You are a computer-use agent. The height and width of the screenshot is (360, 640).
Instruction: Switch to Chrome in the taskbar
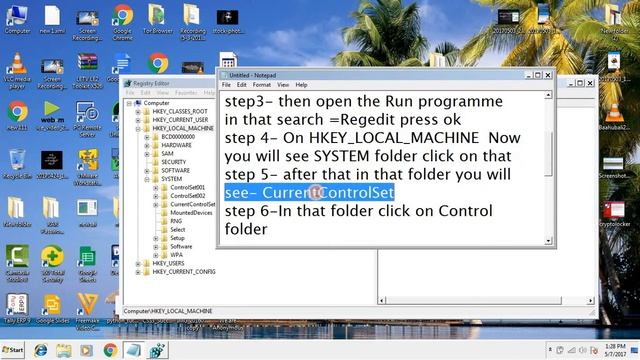[110, 350]
